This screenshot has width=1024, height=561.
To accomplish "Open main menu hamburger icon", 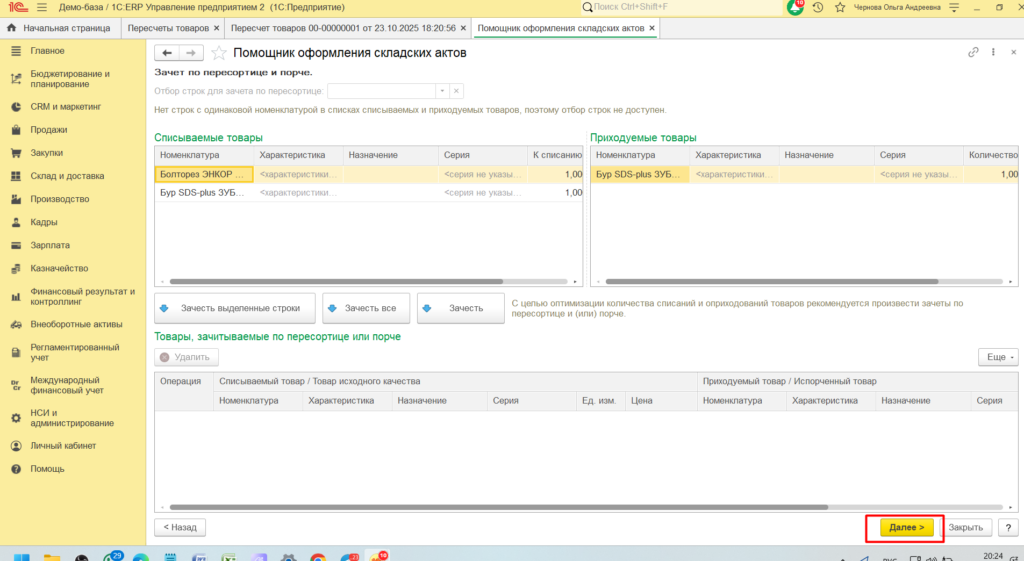I will 42,7.
